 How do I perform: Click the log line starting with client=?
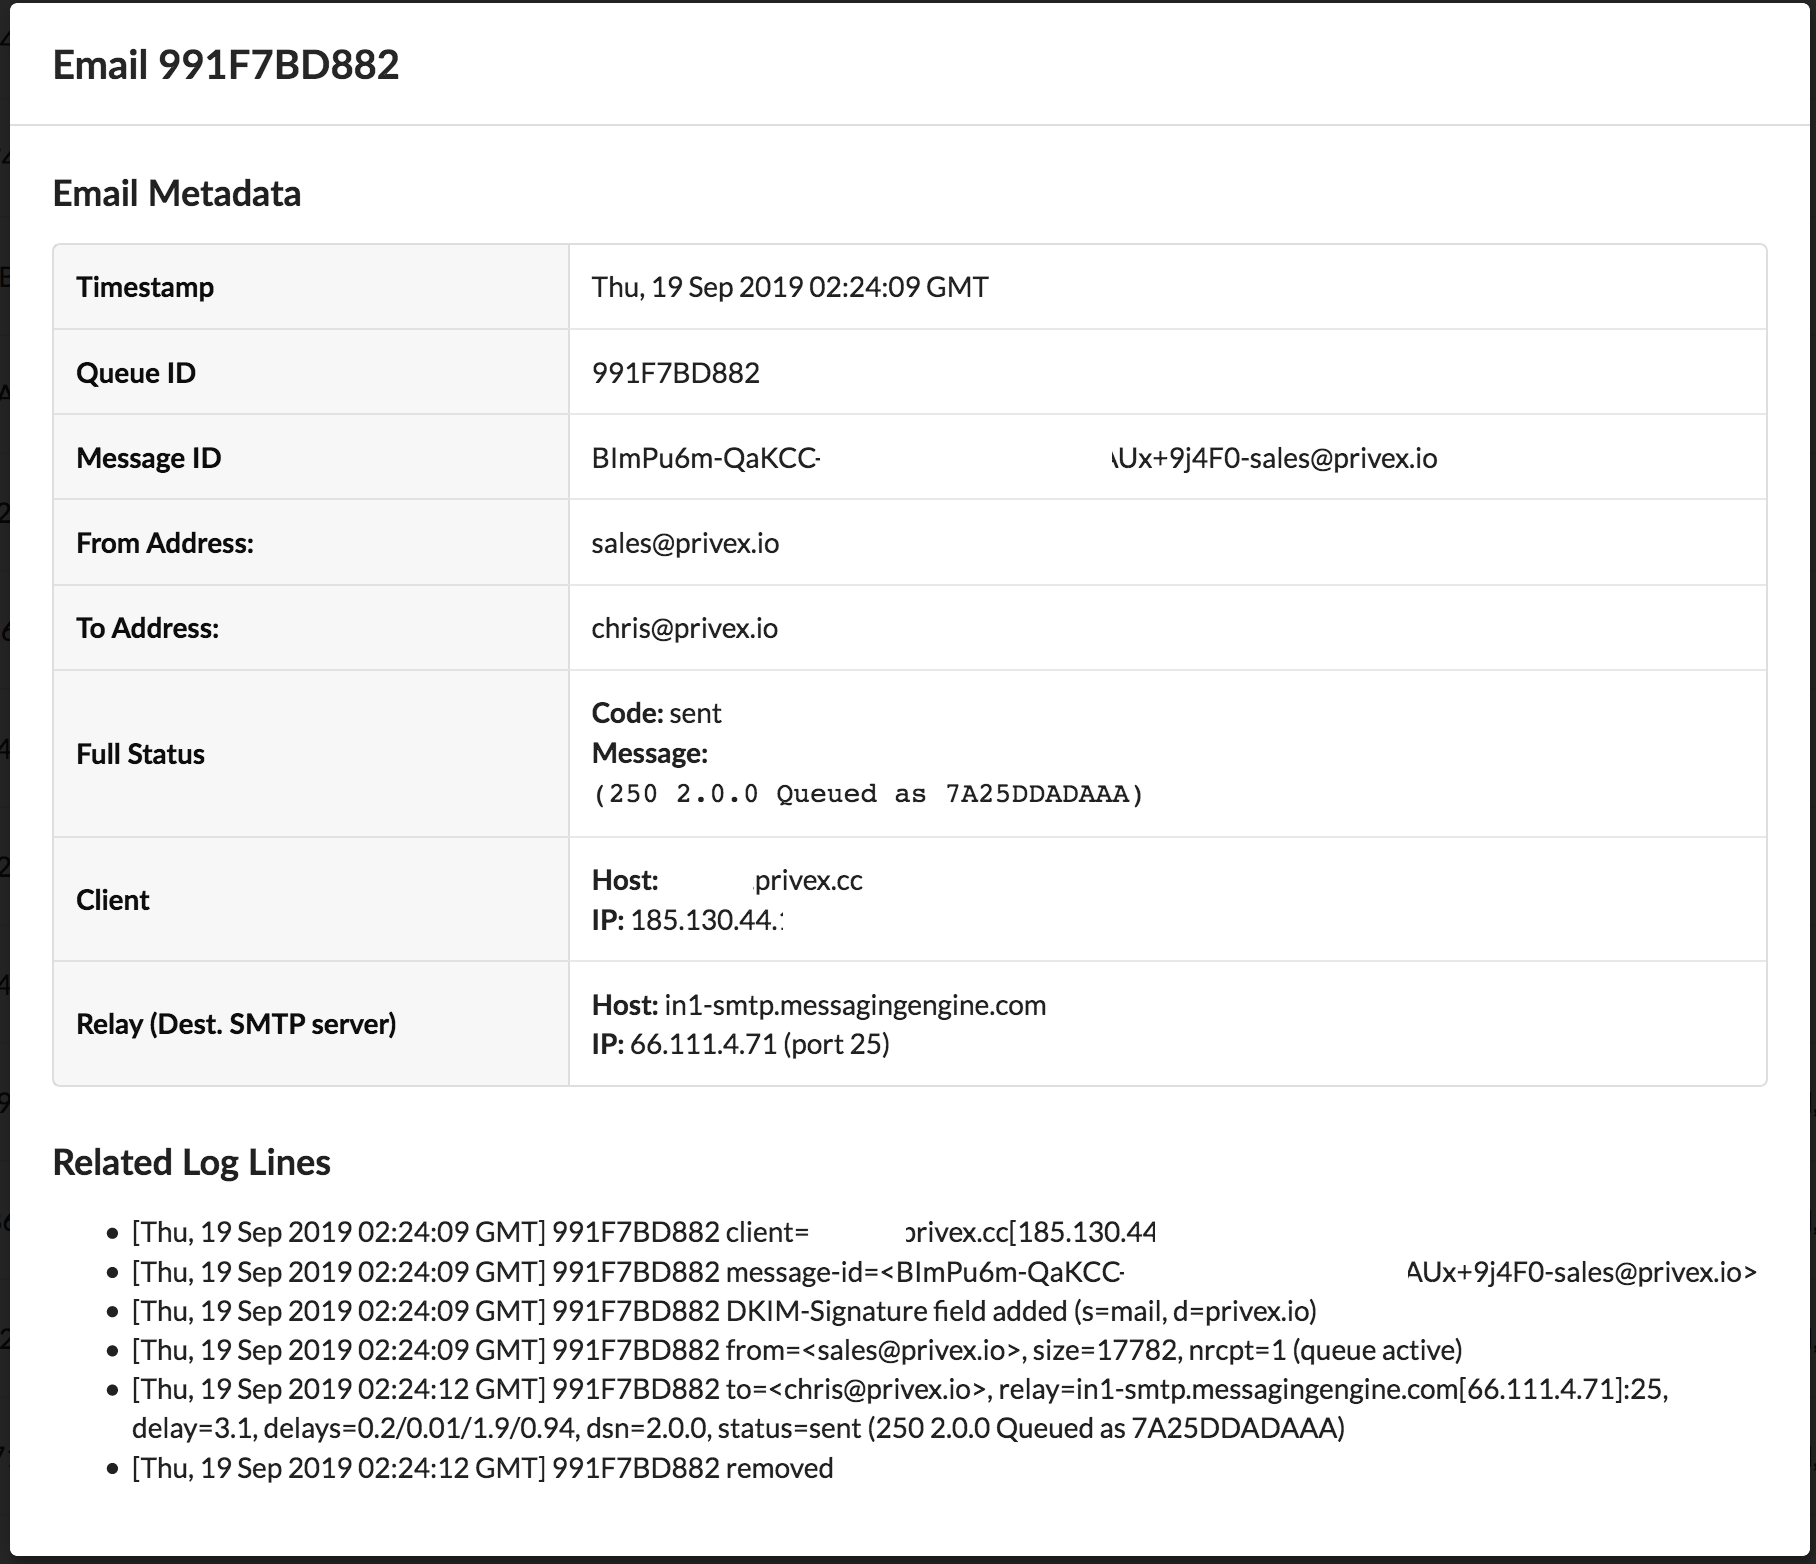667,1232
